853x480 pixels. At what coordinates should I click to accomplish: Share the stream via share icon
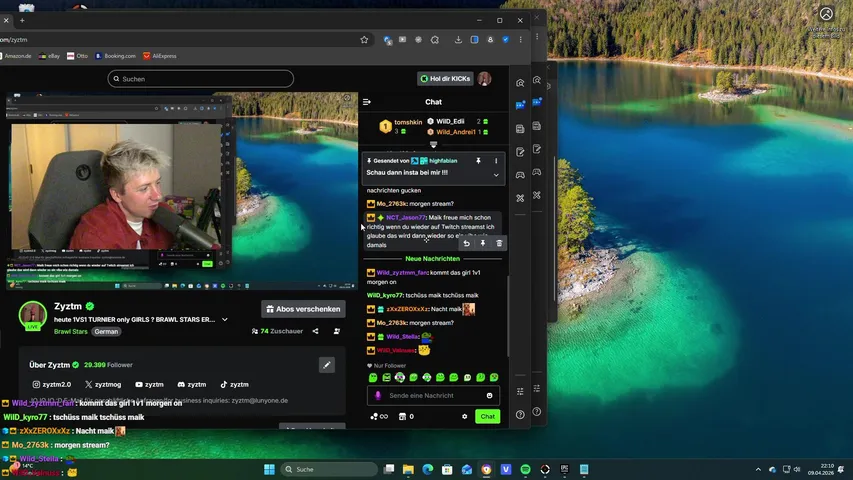tap(316, 331)
